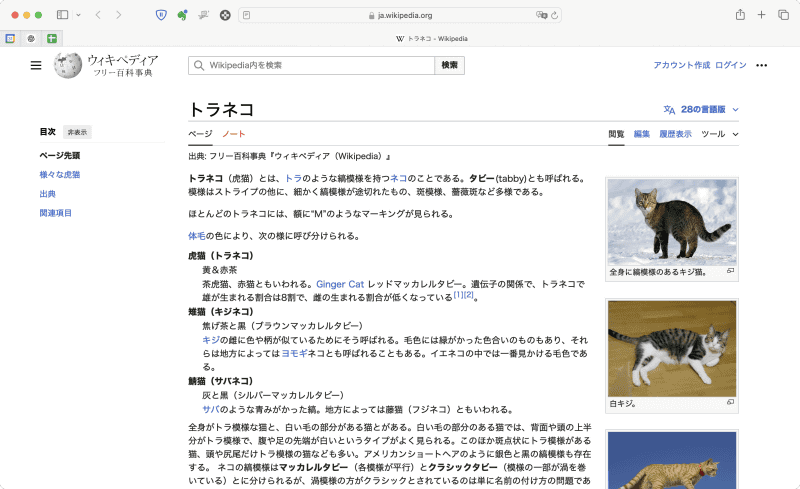
Task: Show the tab overview
Action: pyautogui.click(x=783, y=15)
